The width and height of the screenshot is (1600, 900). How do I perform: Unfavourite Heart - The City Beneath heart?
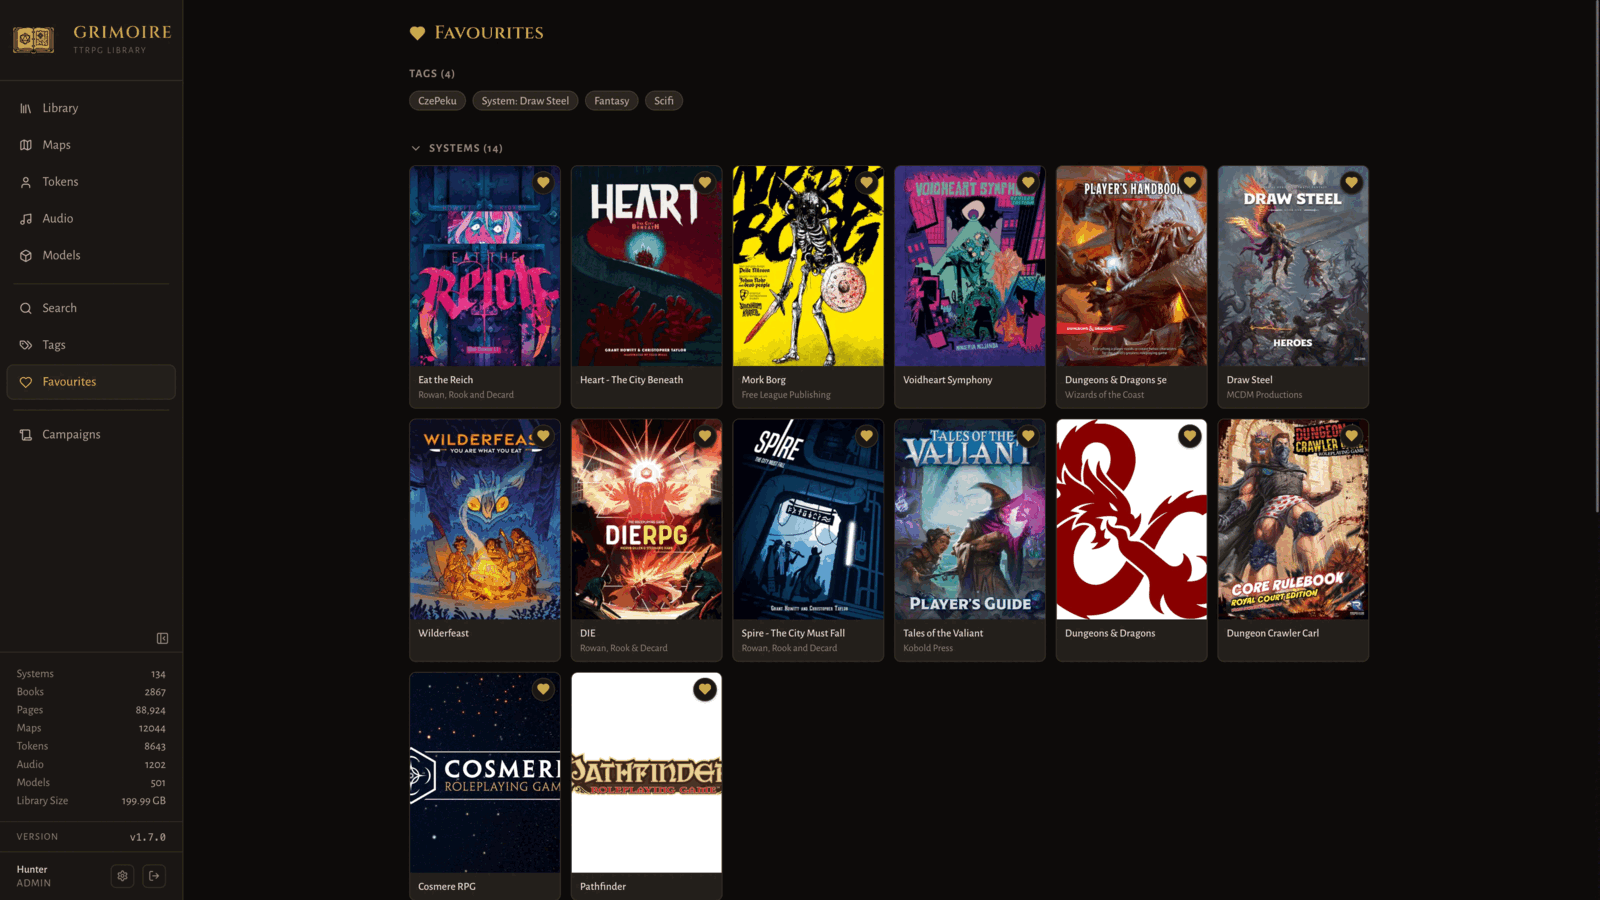coord(705,183)
